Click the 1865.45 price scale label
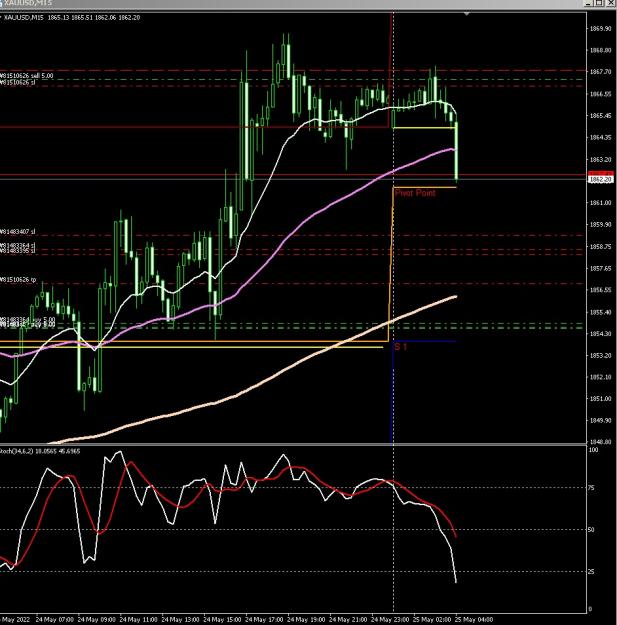This screenshot has height=625, width=617. coord(600,116)
